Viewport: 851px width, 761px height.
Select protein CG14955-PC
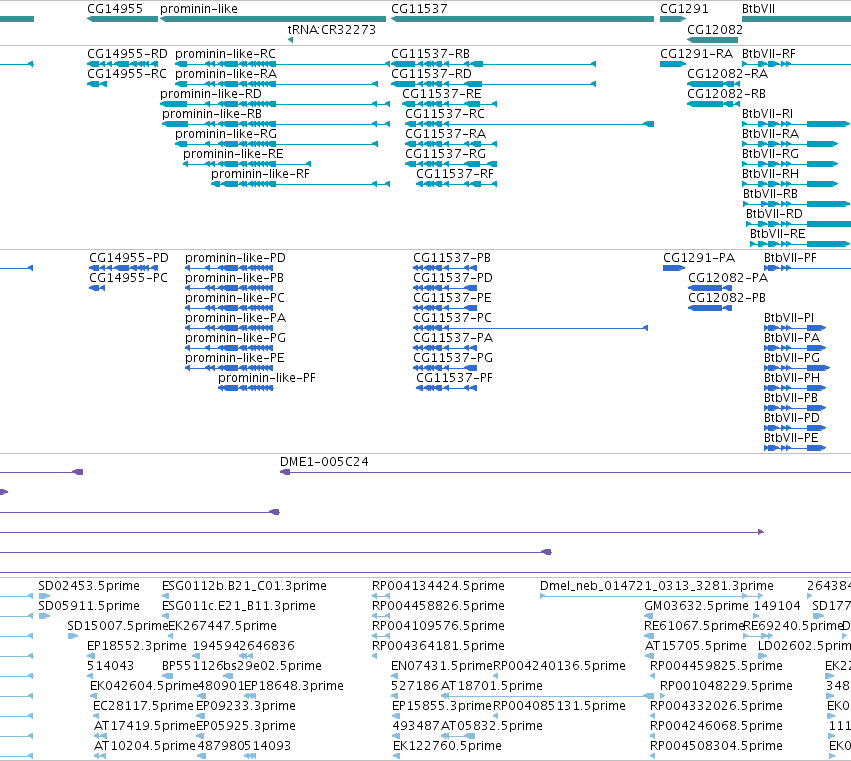(129, 278)
